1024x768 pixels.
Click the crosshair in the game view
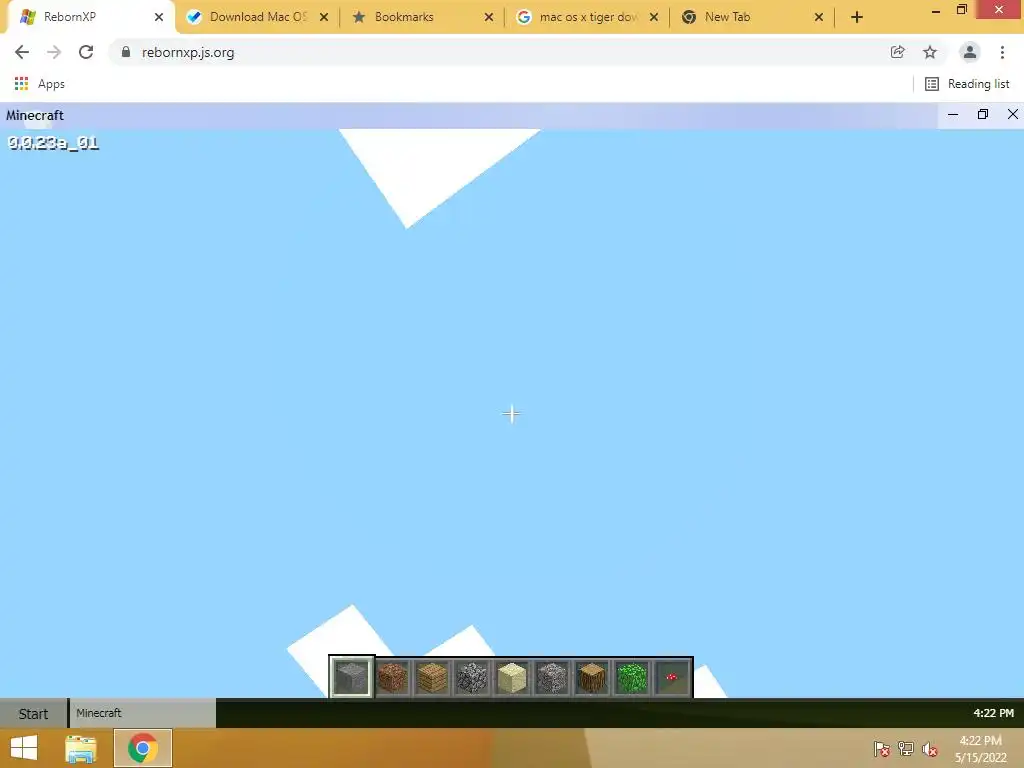click(x=511, y=414)
